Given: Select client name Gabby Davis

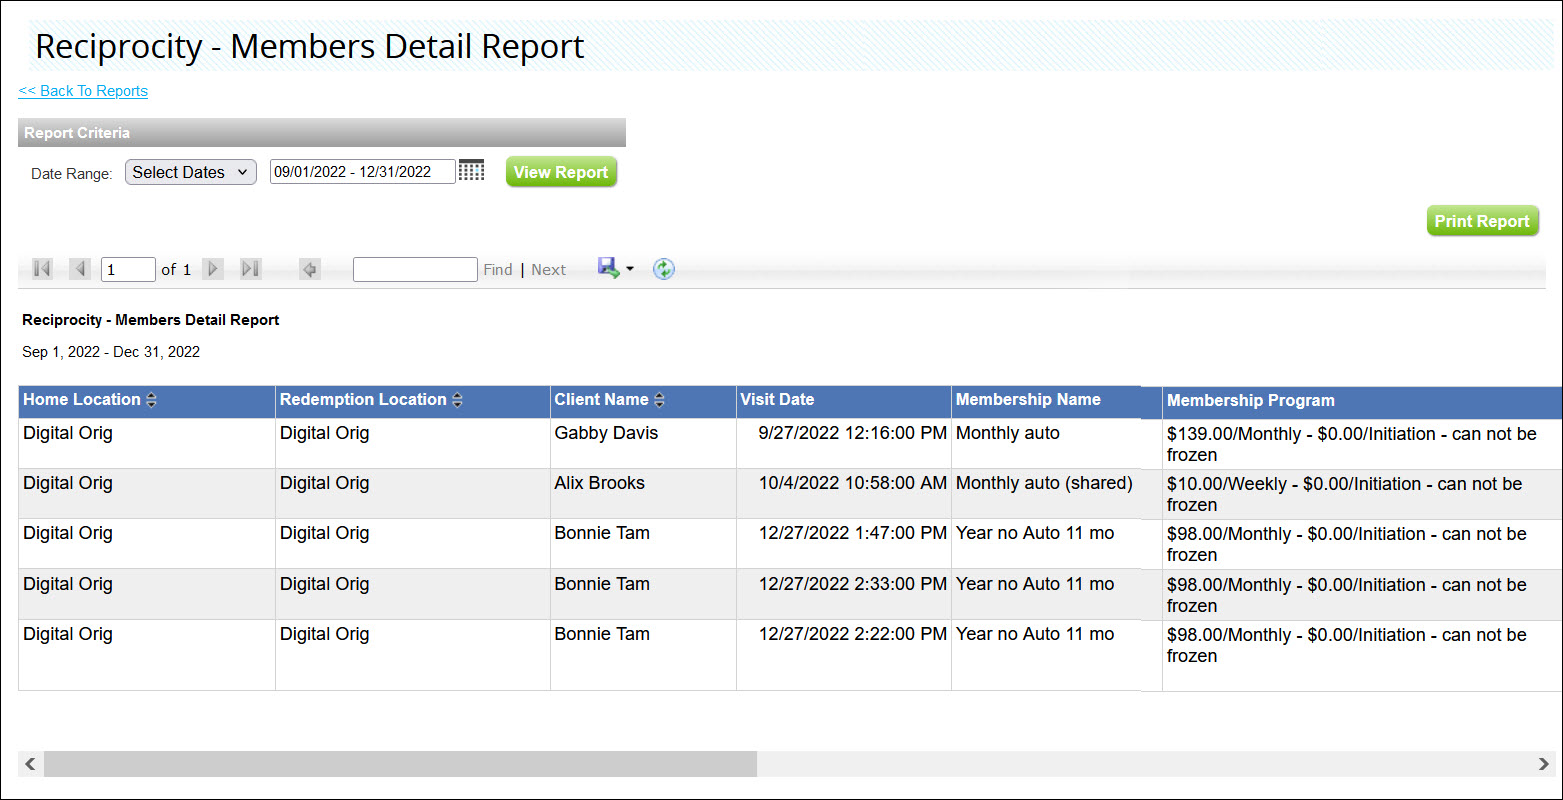Looking at the screenshot, I should pos(606,433).
